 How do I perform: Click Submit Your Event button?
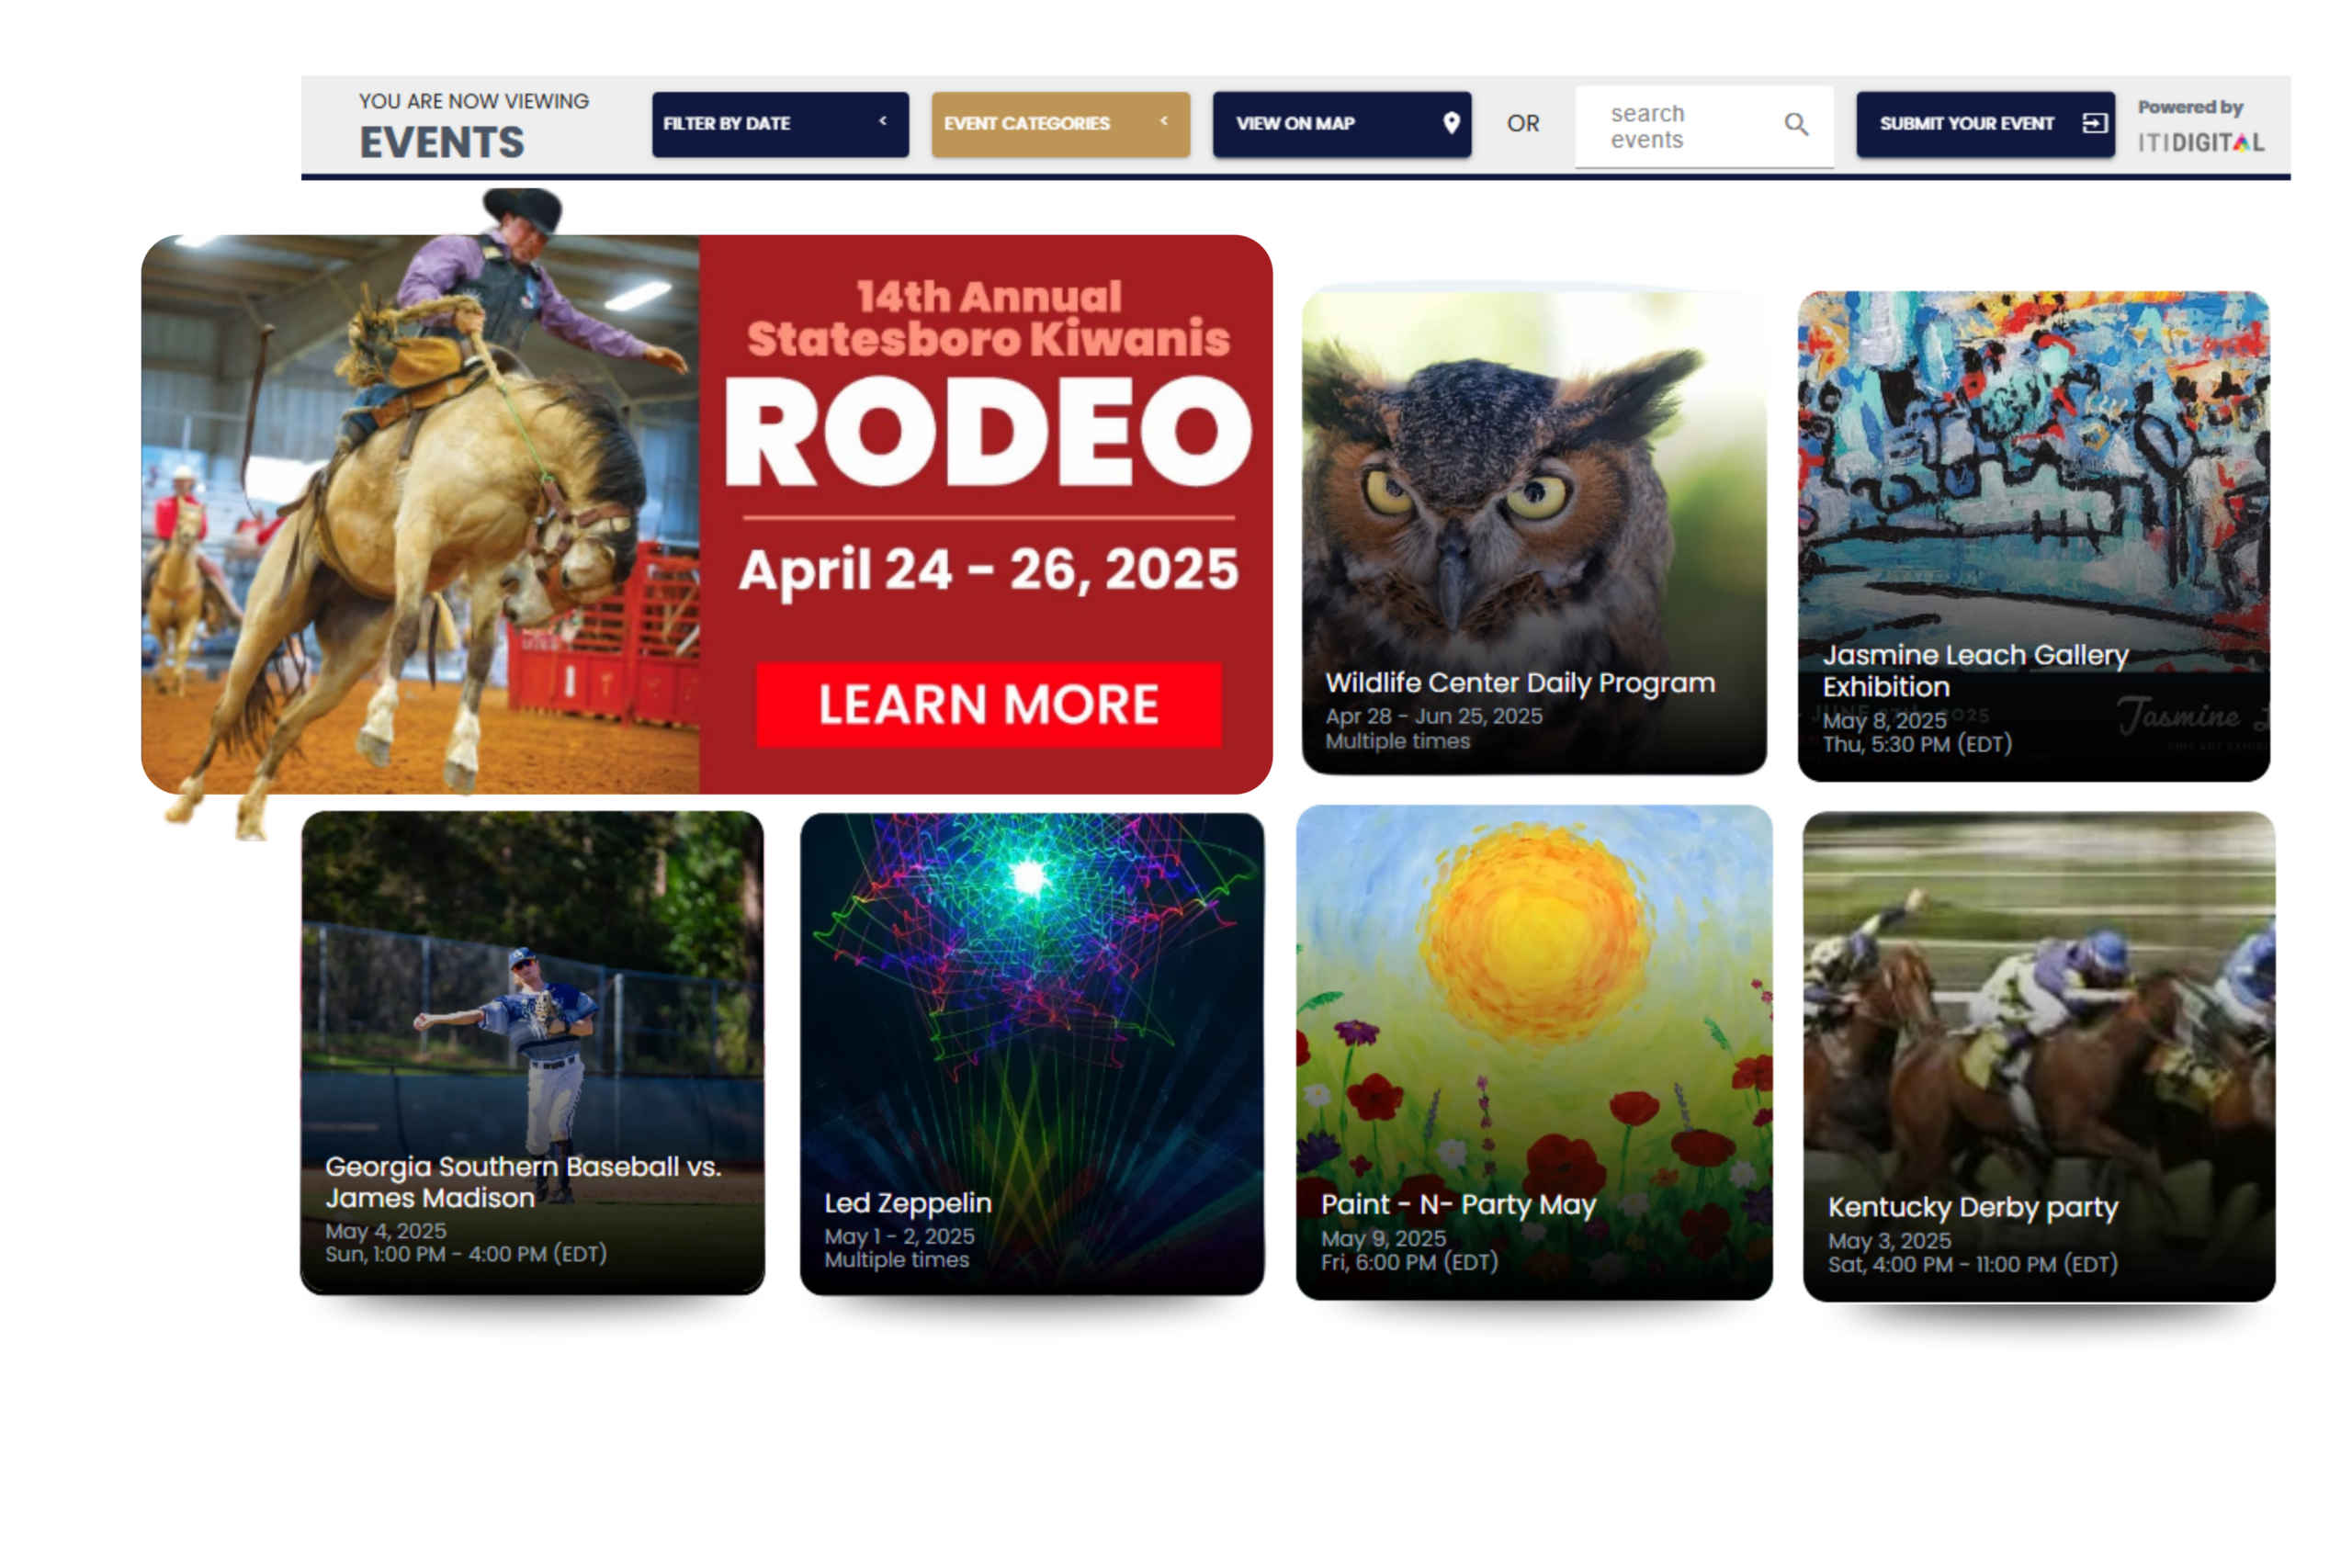(1985, 124)
